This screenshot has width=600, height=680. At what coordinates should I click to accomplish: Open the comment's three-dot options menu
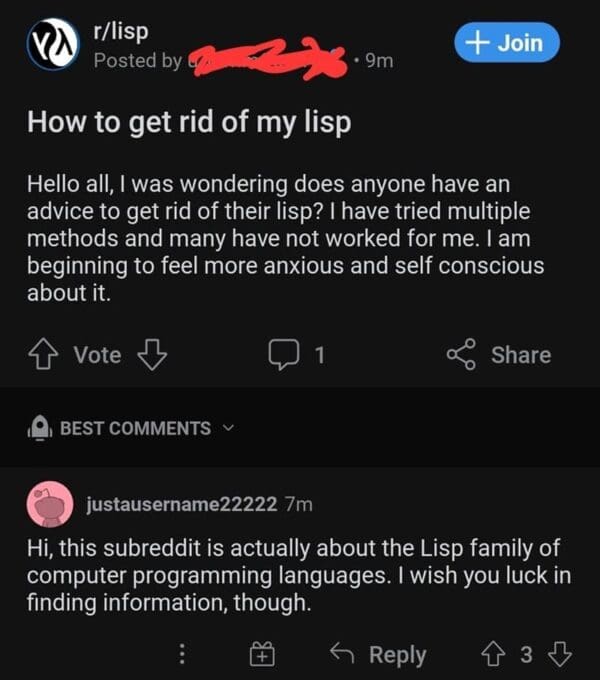coord(183,654)
